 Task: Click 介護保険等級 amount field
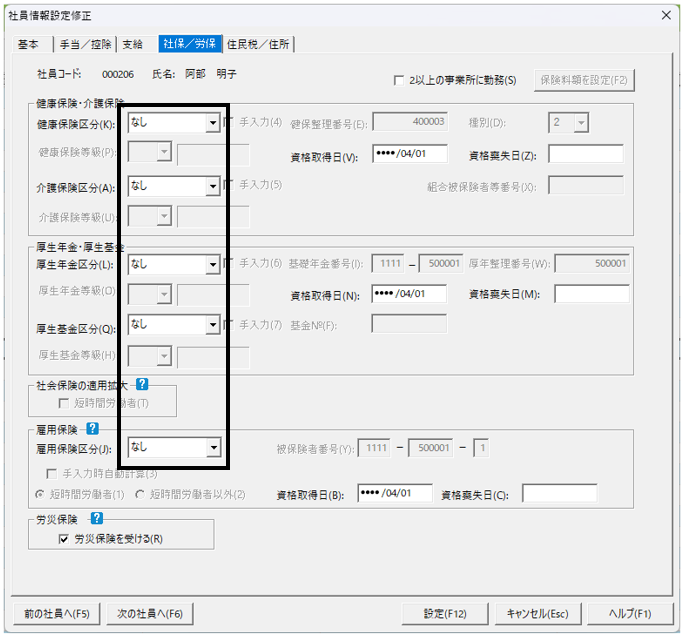click(213, 217)
